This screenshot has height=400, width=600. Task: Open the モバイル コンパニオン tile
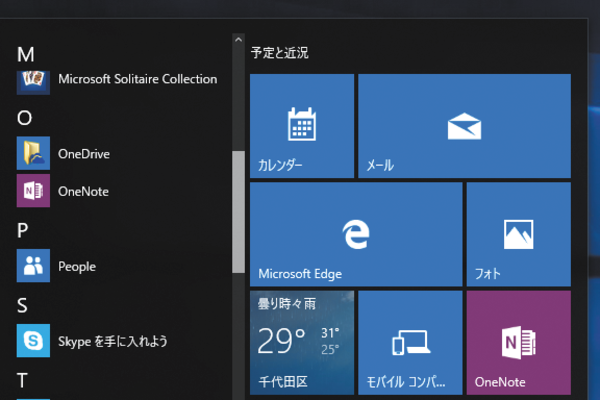coord(410,343)
